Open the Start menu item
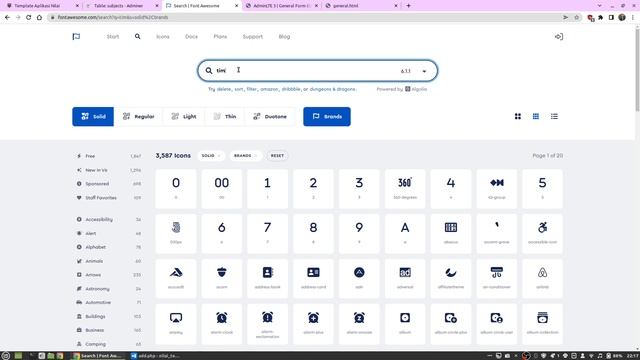640x360 pixels. [x=113, y=37]
